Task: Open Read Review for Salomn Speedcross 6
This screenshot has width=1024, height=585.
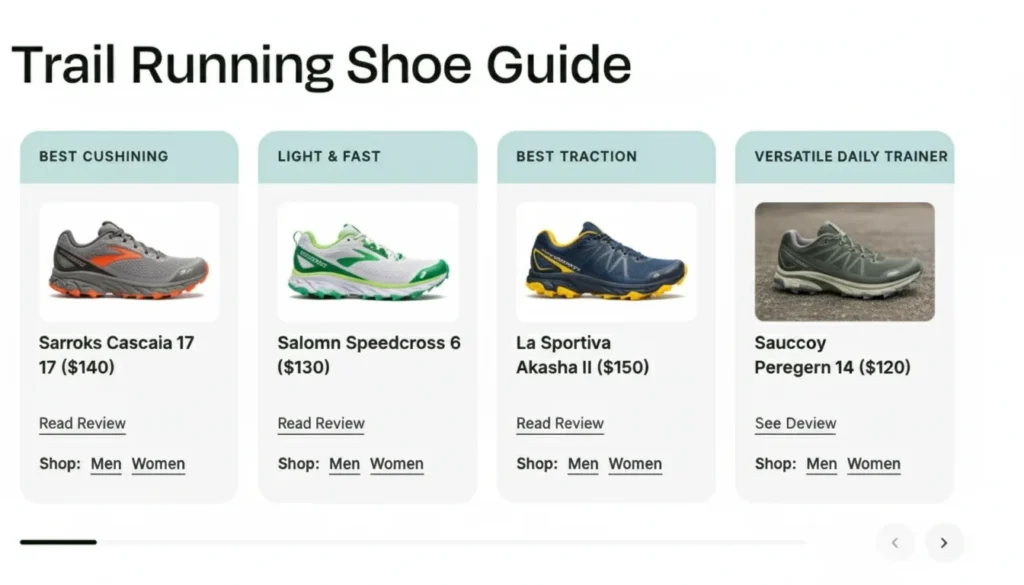Action: coord(320,423)
